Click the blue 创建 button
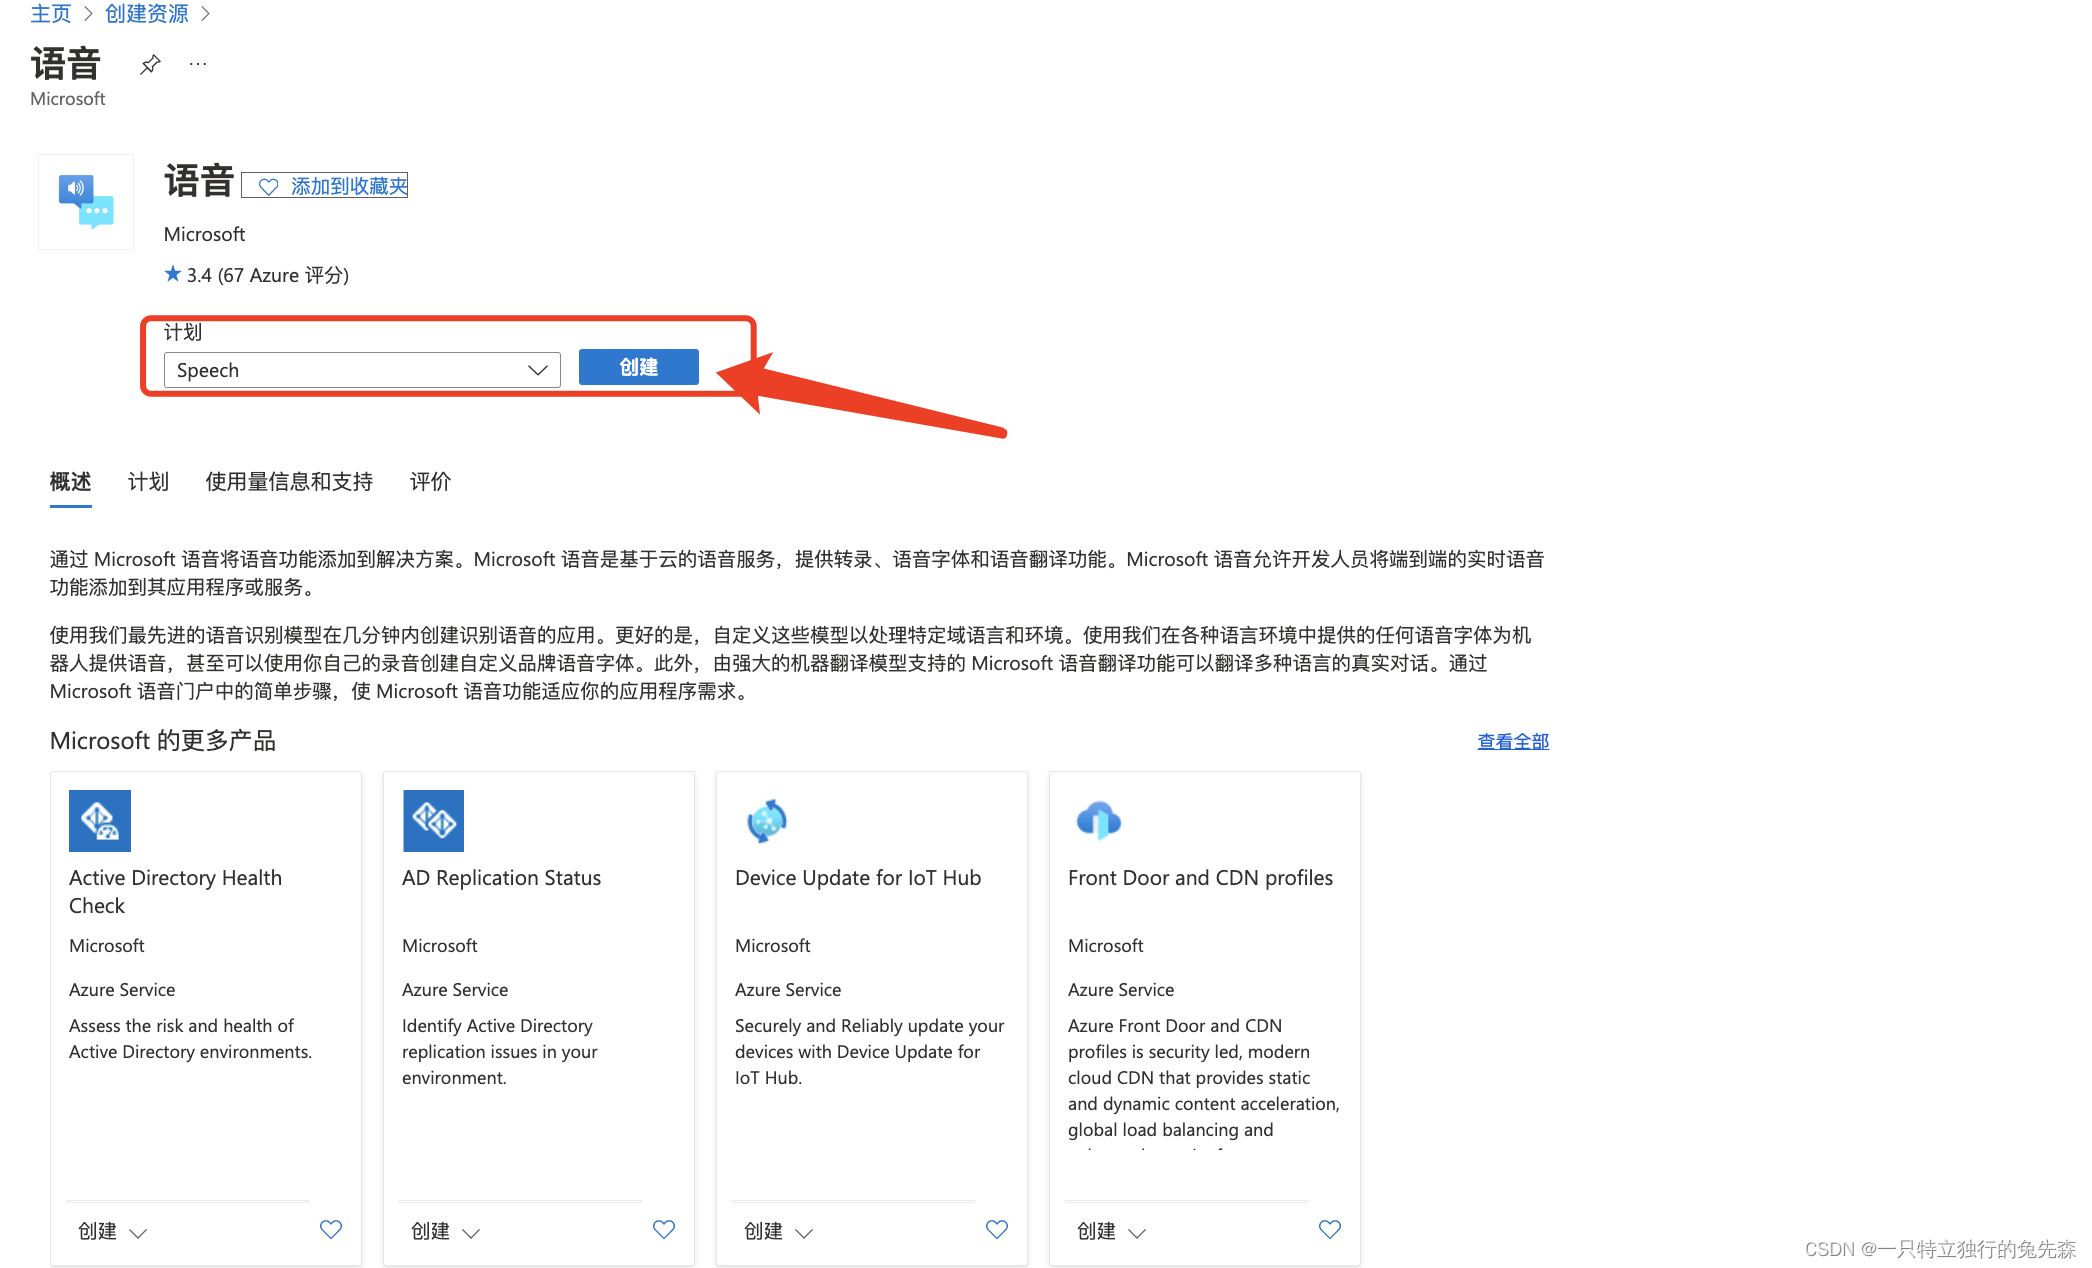This screenshot has width=2092, height=1268. (x=638, y=367)
